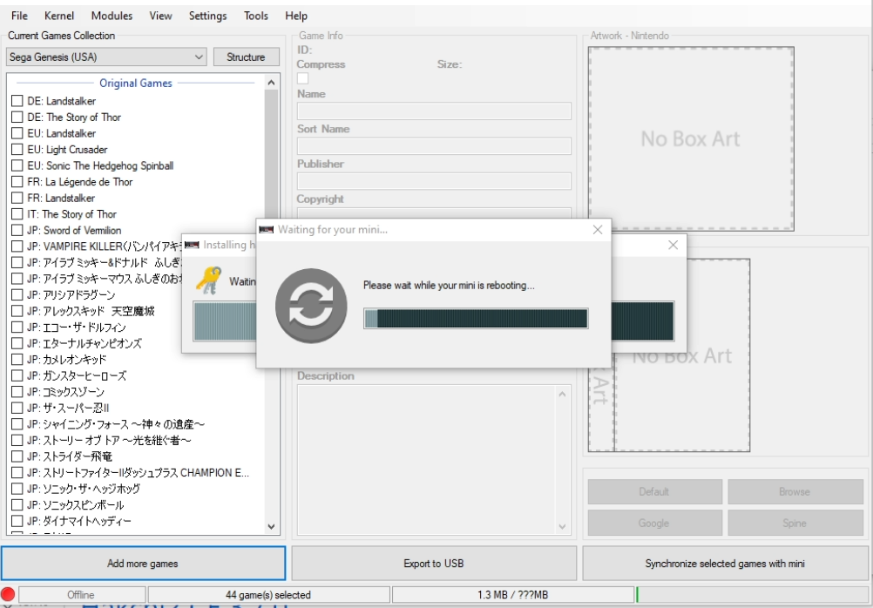Open the View menu

[160, 16]
